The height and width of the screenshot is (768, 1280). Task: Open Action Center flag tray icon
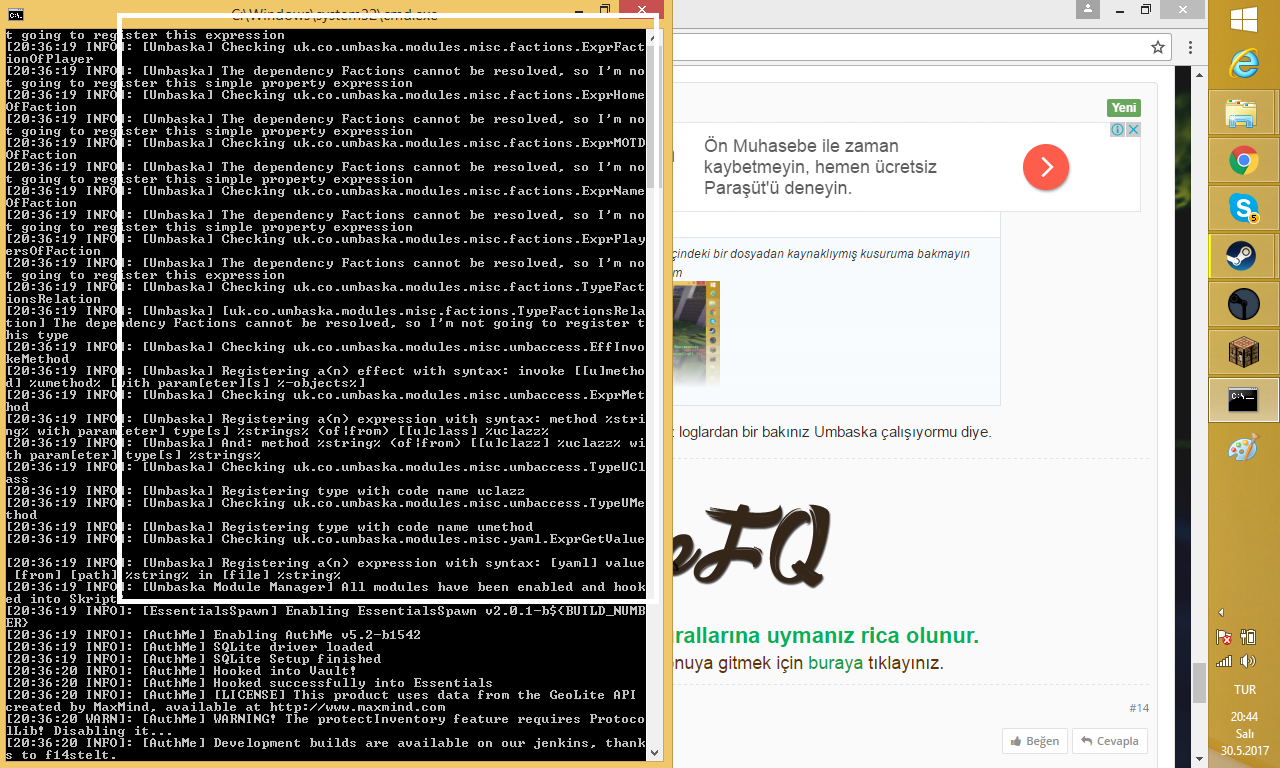pos(1224,636)
